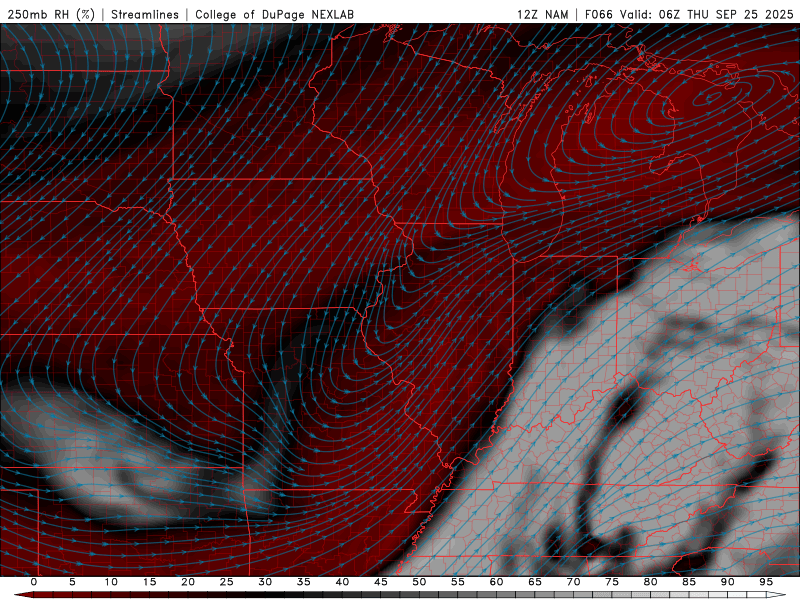Click the "Streamlines" label in header
This screenshot has height=600, width=800.
(145, 14)
